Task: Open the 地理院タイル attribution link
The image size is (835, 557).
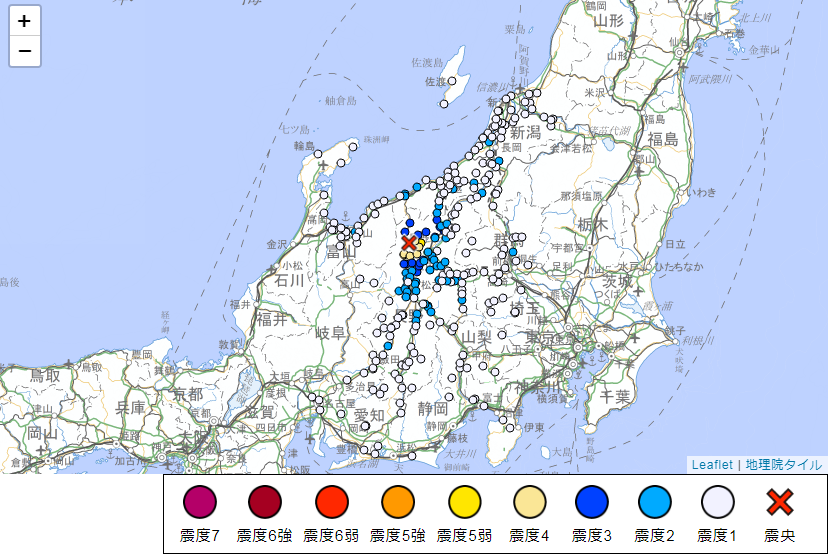Action: coord(783,465)
